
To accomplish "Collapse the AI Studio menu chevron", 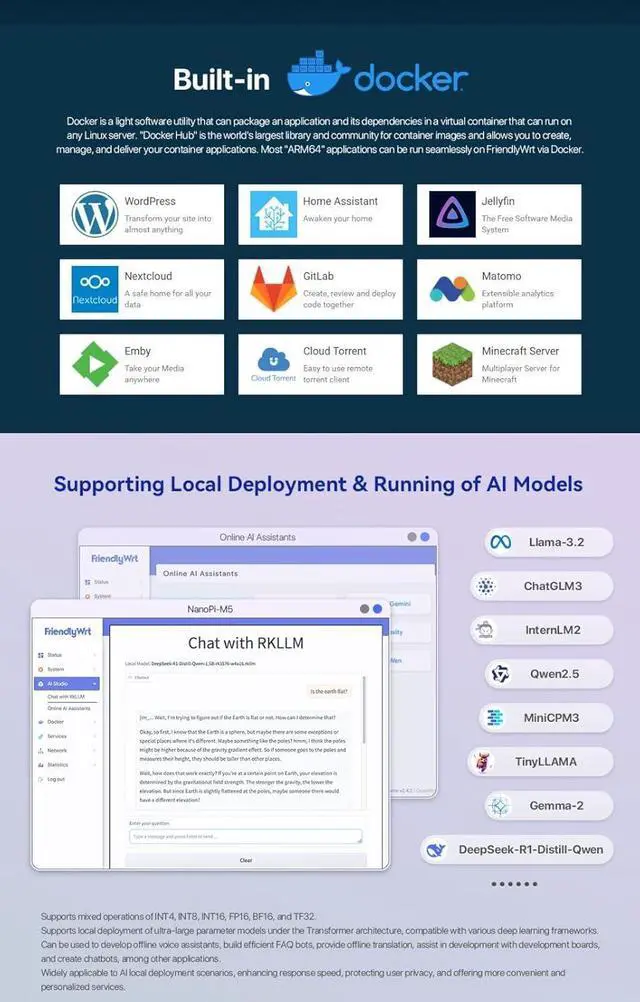I will pos(95,684).
